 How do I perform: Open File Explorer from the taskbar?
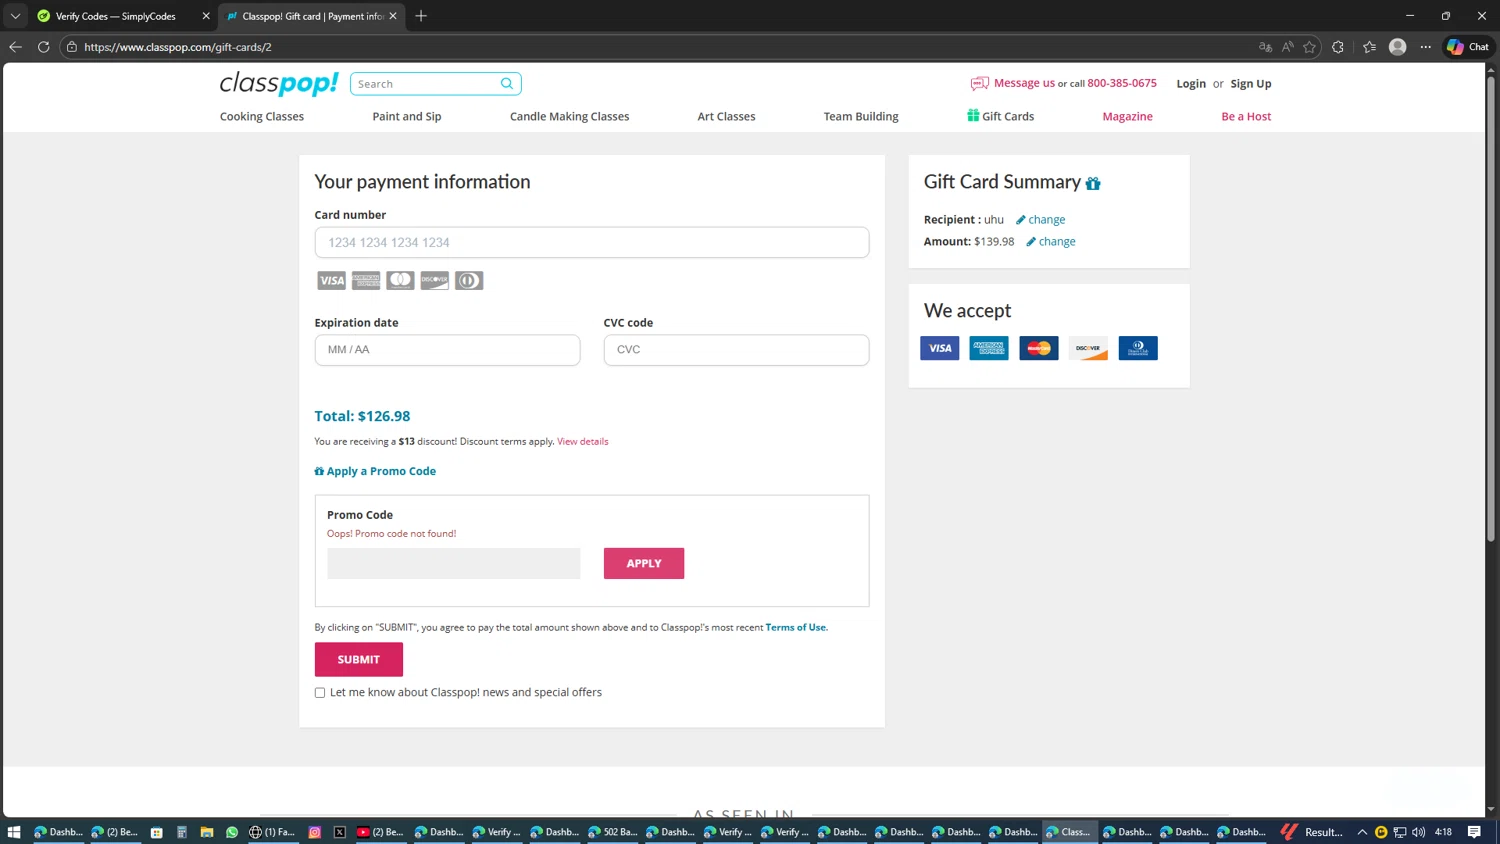point(207,832)
